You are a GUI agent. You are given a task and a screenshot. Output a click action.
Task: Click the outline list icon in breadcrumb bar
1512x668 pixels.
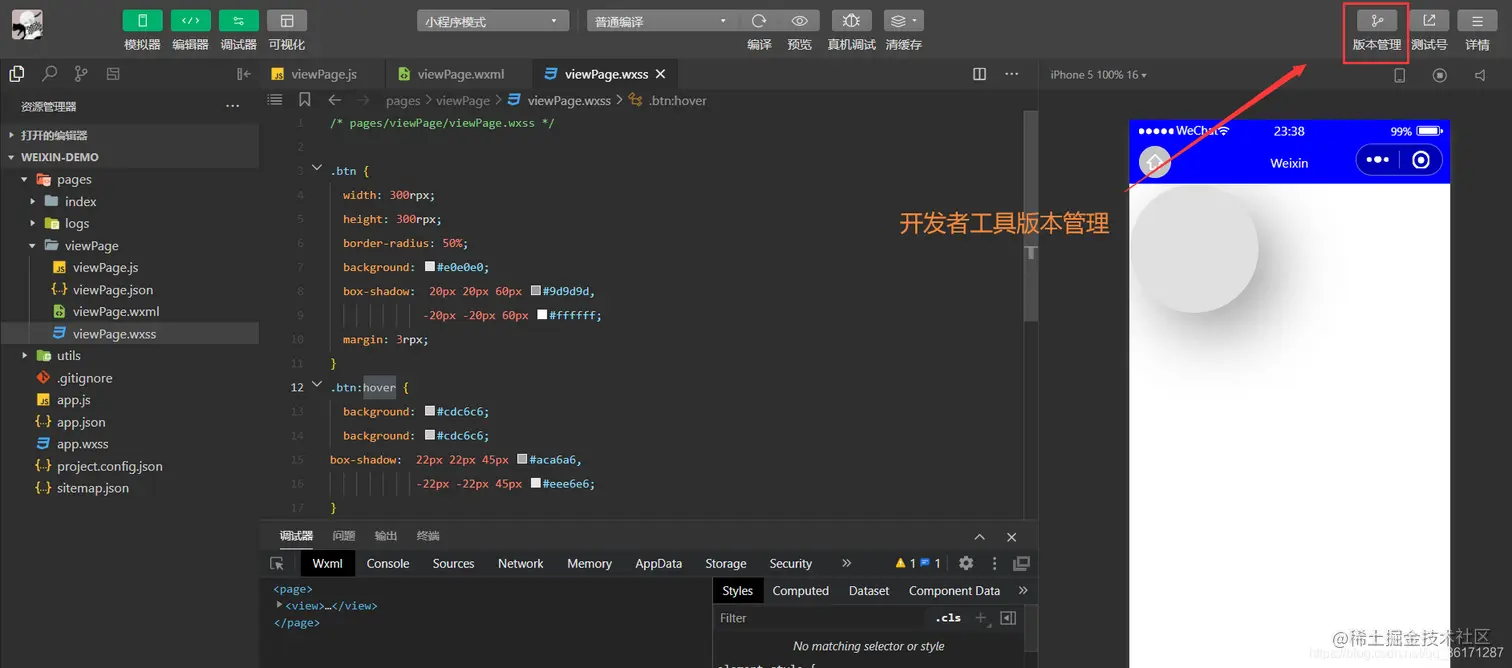[275, 100]
